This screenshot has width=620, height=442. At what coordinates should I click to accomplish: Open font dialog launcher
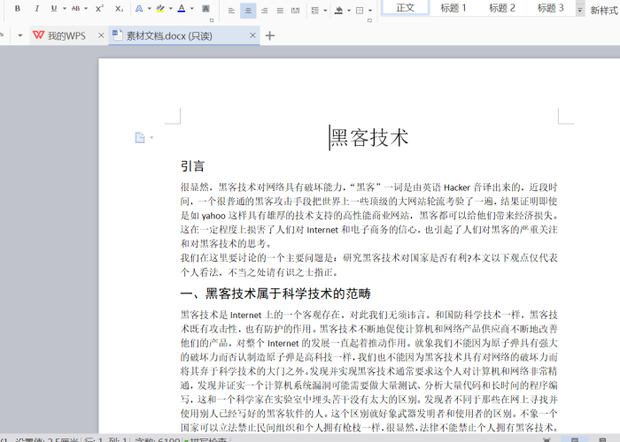pyautogui.click(x=212, y=20)
